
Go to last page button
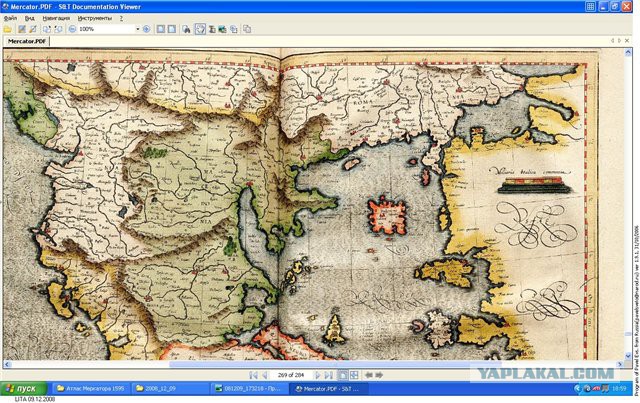pos(328,375)
